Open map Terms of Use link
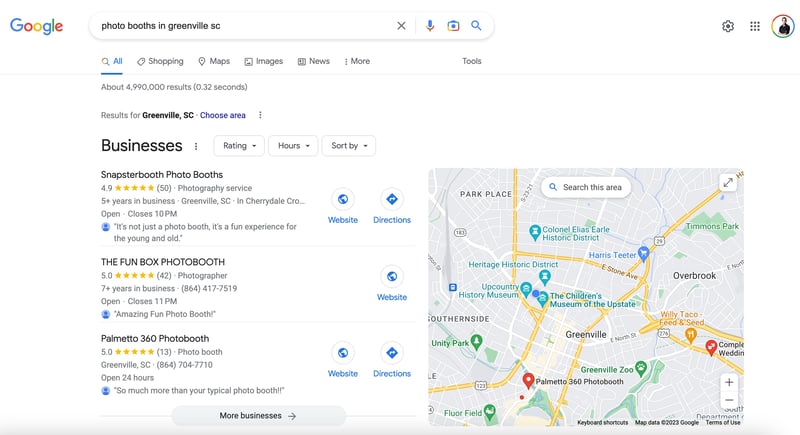The image size is (800, 435). 722,422
